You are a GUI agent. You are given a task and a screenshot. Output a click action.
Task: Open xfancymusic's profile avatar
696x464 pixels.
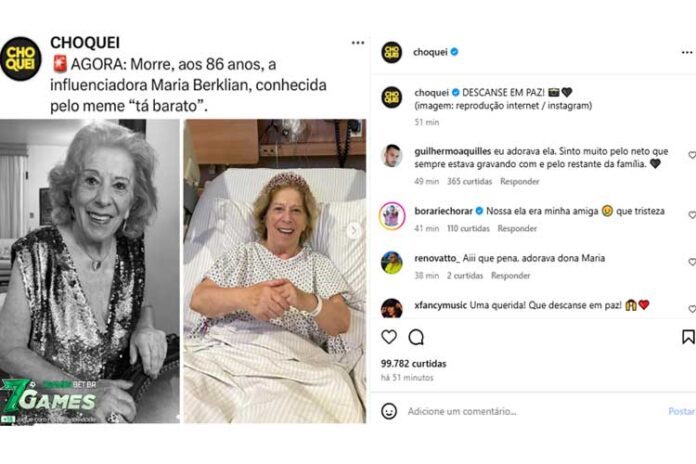(x=392, y=307)
